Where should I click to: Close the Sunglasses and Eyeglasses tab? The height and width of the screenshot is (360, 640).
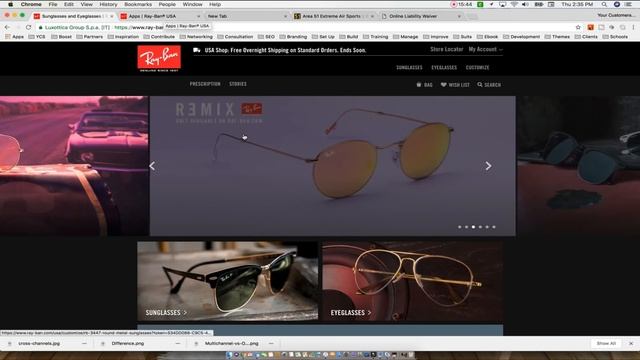coord(112,16)
